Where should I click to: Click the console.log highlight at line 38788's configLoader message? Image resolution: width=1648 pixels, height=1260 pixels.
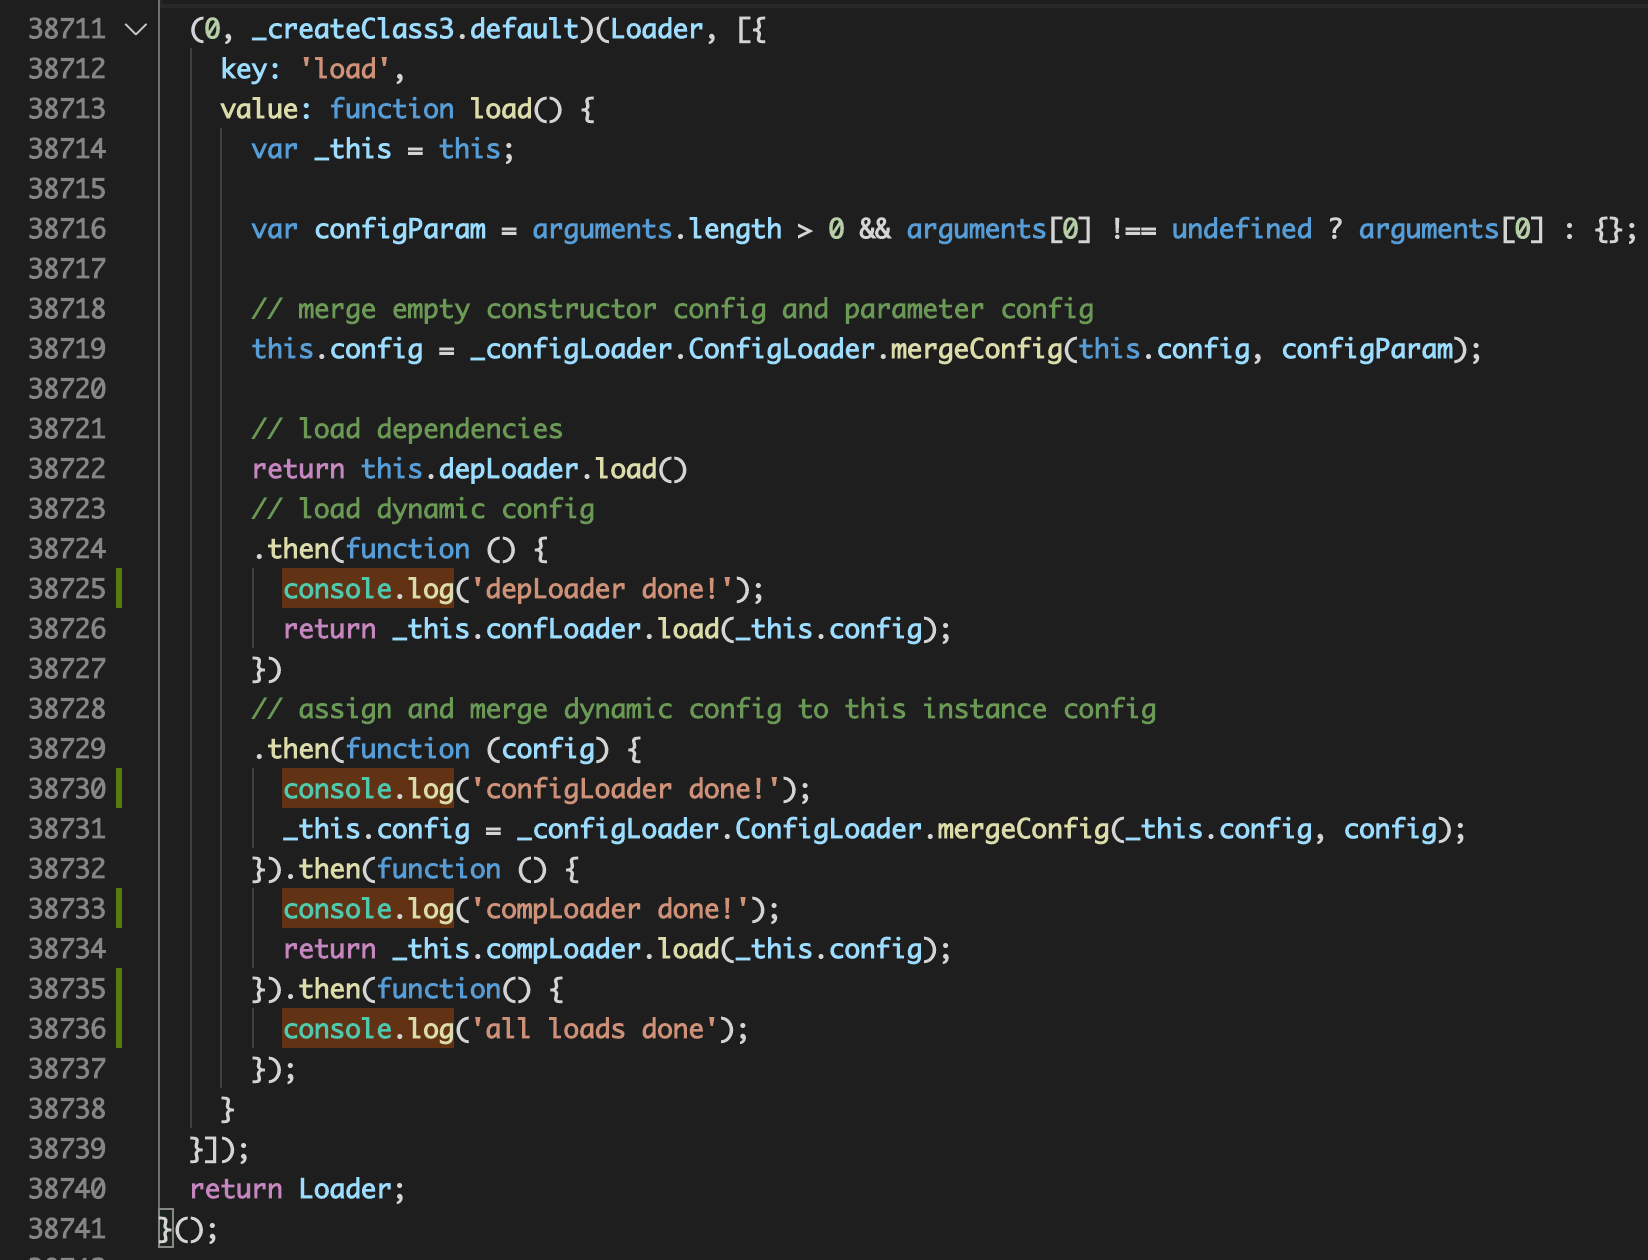[x=367, y=789]
